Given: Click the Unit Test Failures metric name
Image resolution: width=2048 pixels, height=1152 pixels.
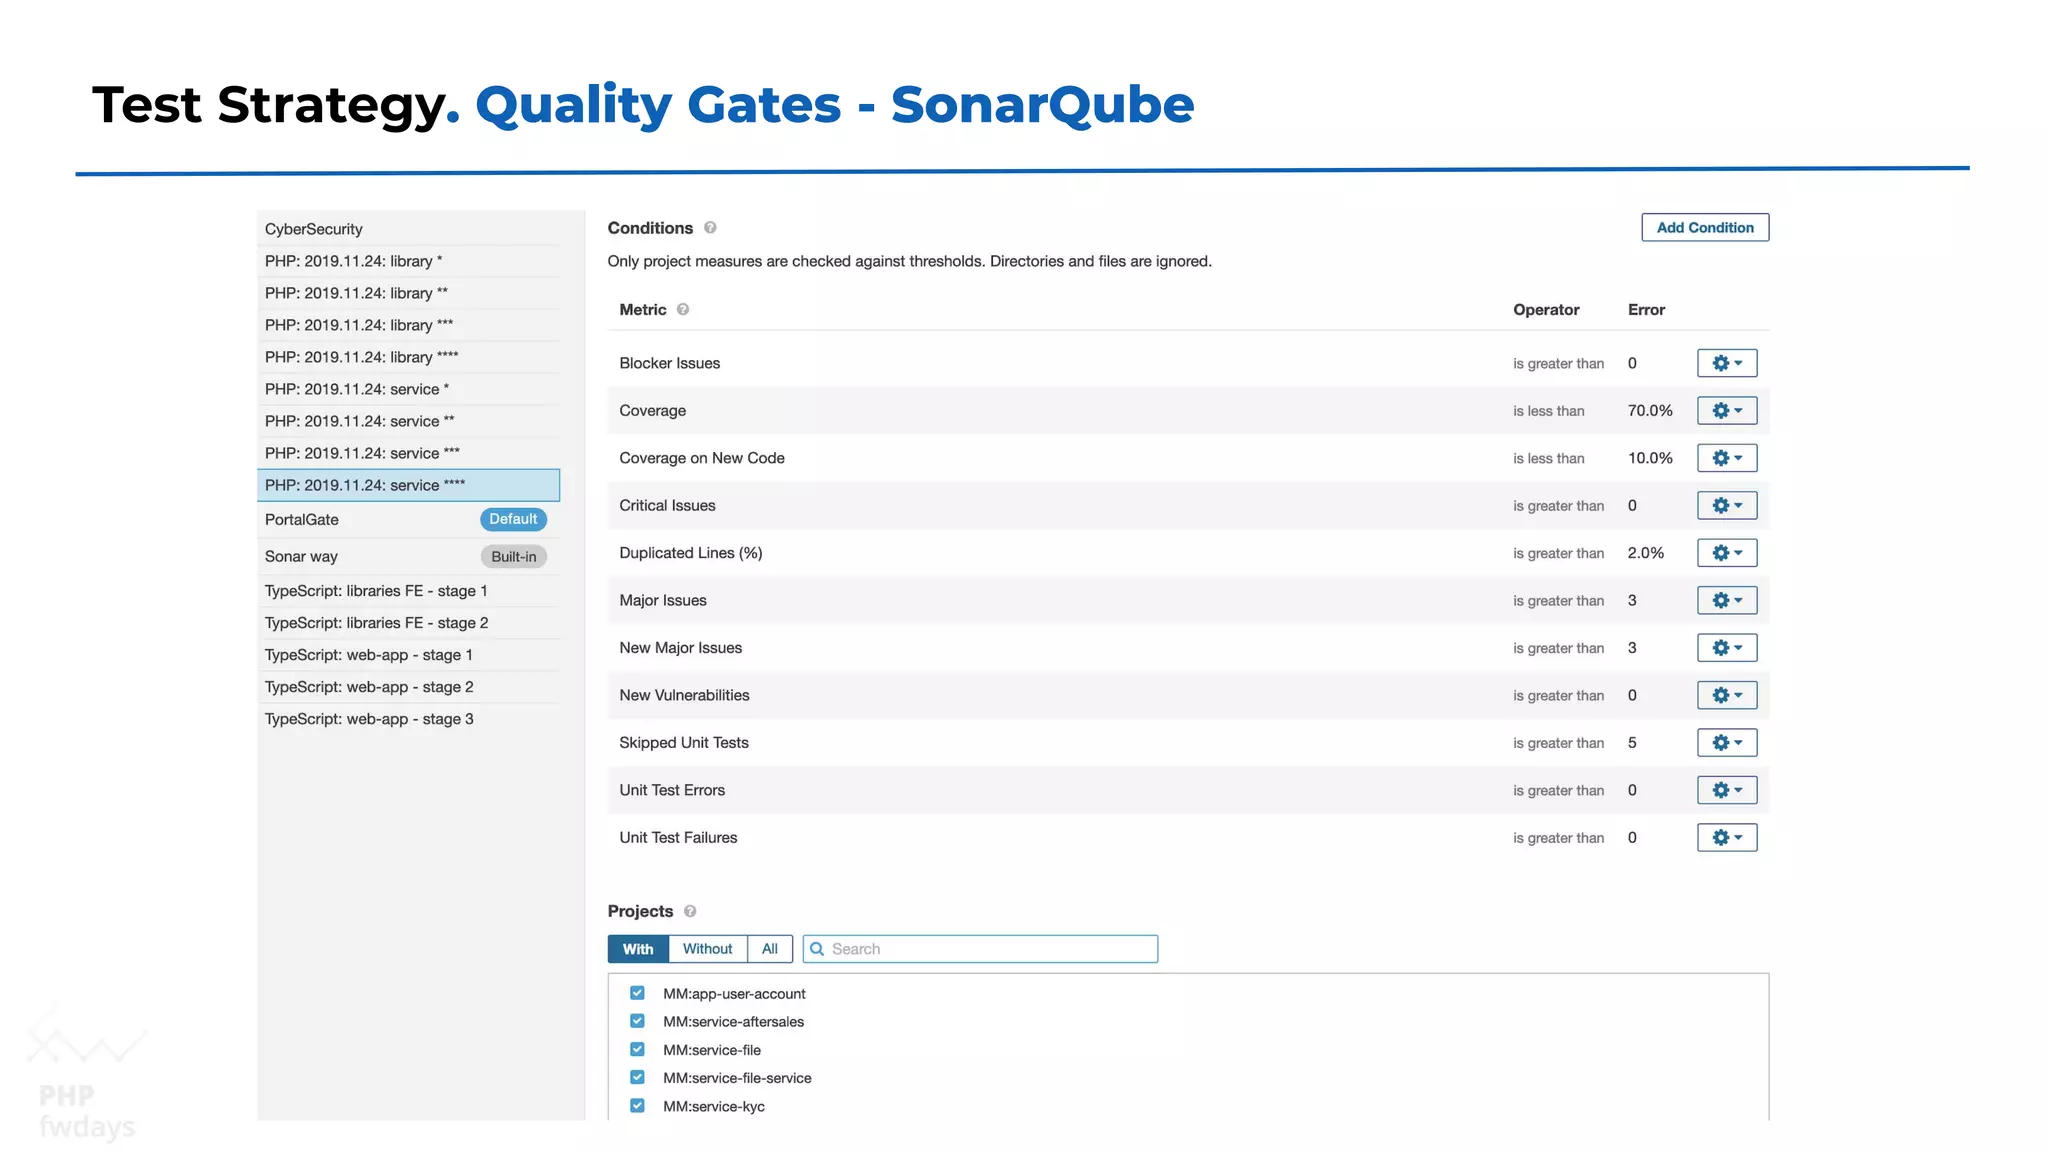Looking at the screenshot, I should pyautogui.click(x=678, y=838).
